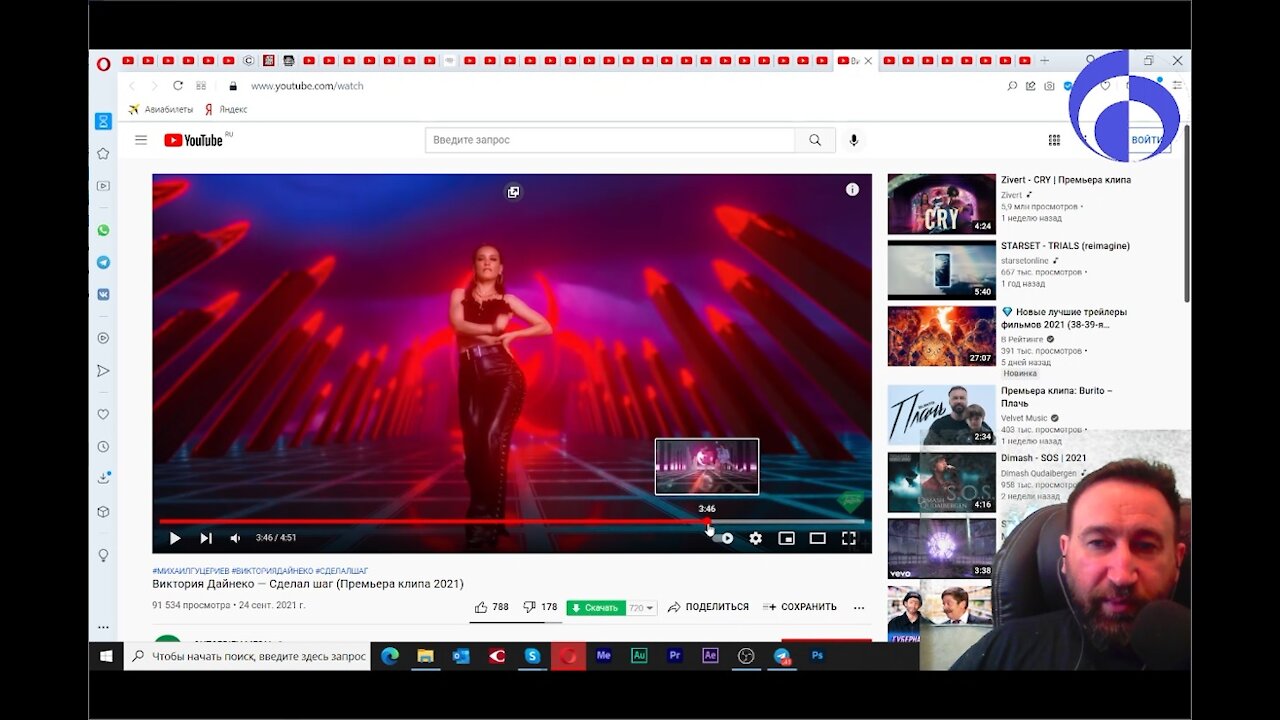1280x720 pixels.
Task: Open the #МИХАИЛГУЦЕРИЕВ hashtag link
Action: click(190, 570)
